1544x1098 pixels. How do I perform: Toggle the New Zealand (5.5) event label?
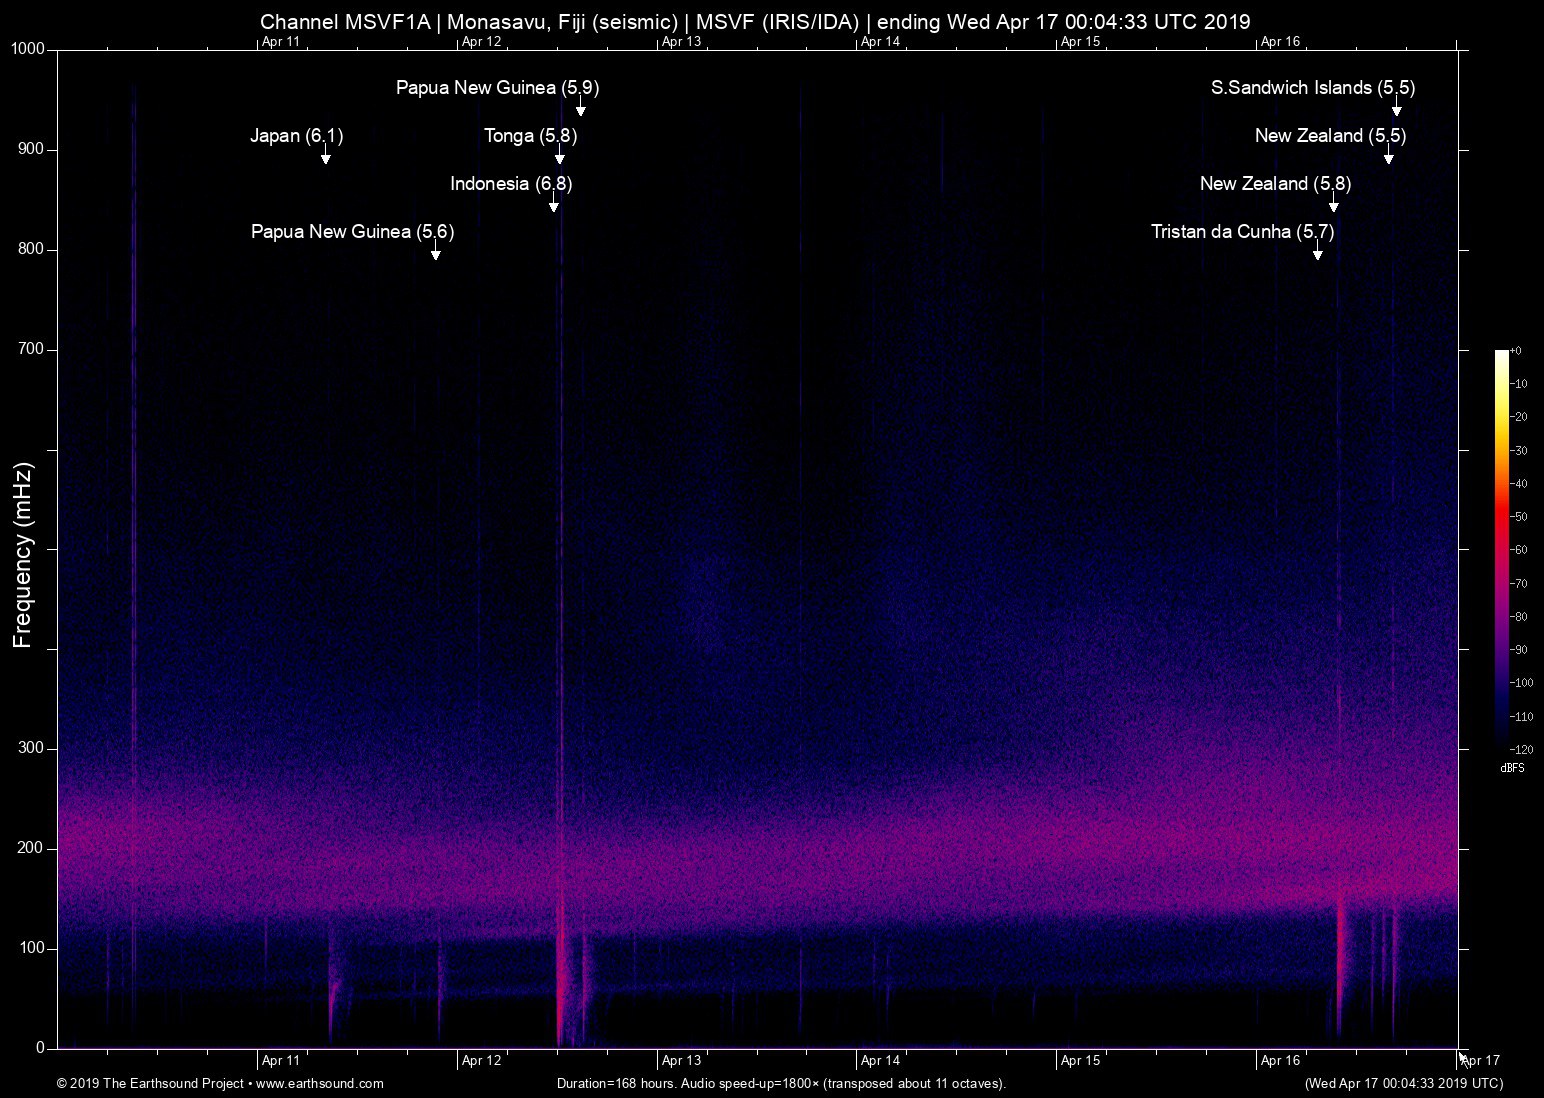pos(1330,136)
